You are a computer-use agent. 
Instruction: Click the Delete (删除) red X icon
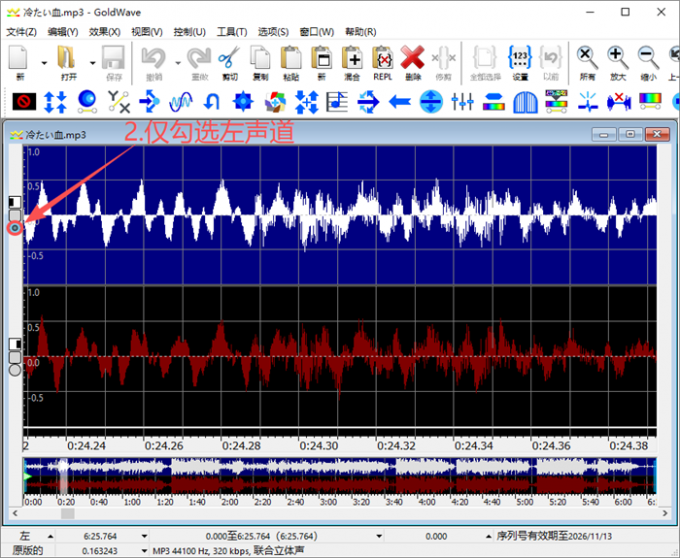click(x=412, y=58)
